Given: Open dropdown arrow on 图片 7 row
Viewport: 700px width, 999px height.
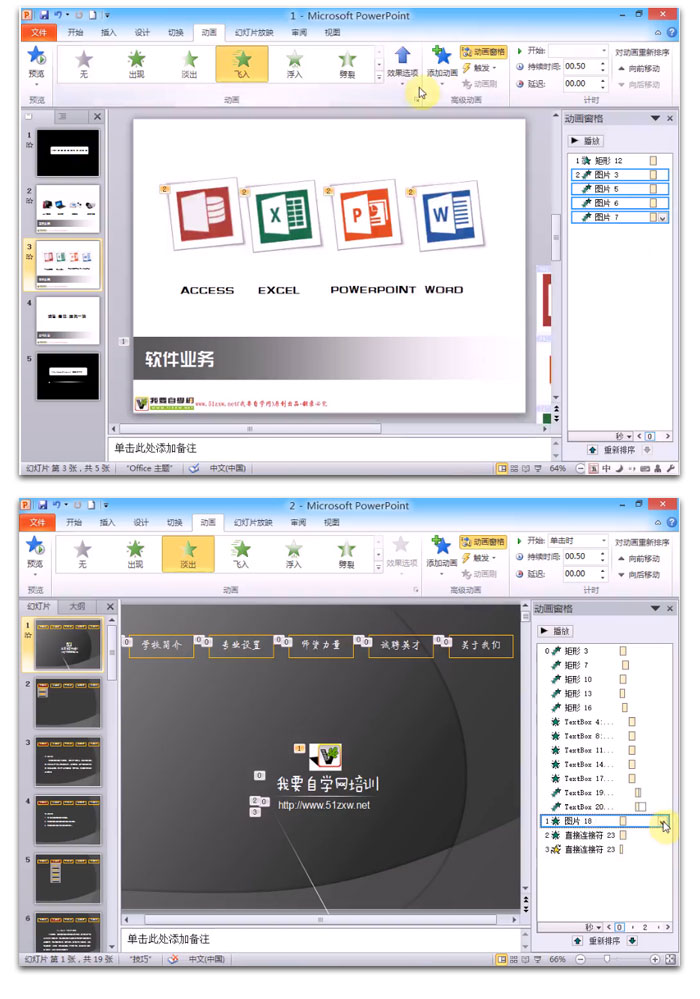Looking at the screenshot, I should pos(663,218).
